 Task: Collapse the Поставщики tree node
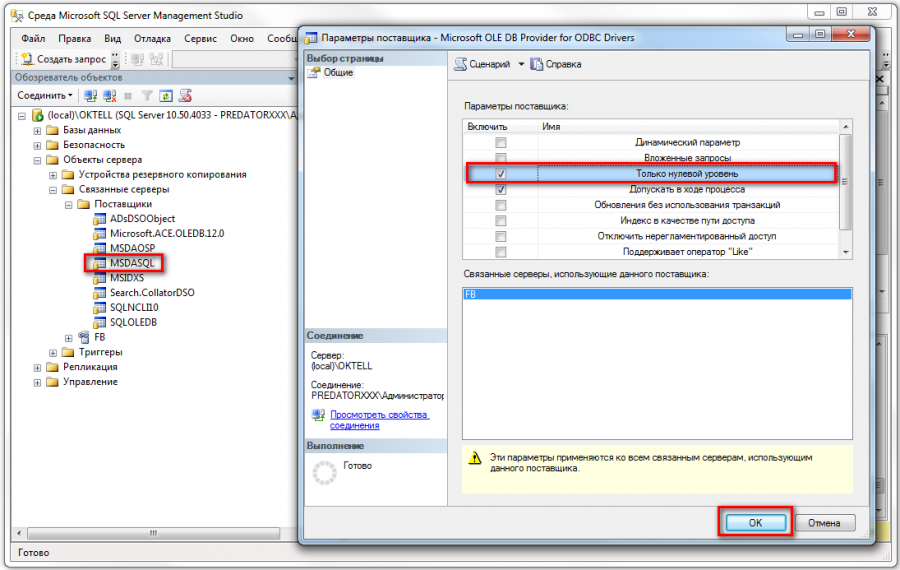[69, 204]
